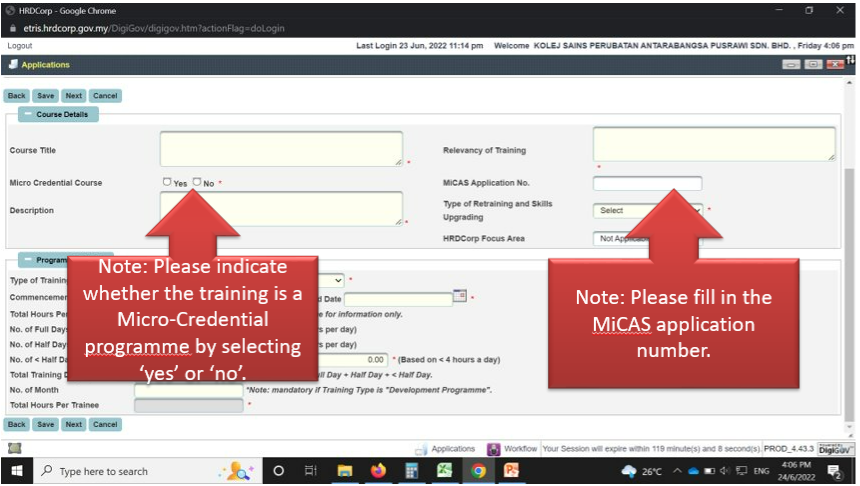Viewport: 860px width, 486px height.
Task: Click the top Next button
Action: [x=73, y=95]
